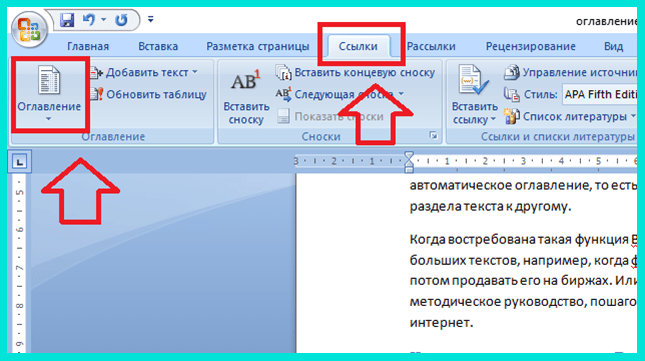Viewport: 645px width, 361px height.
Task: Save the document with floppy icon
Action: [67, 19]
